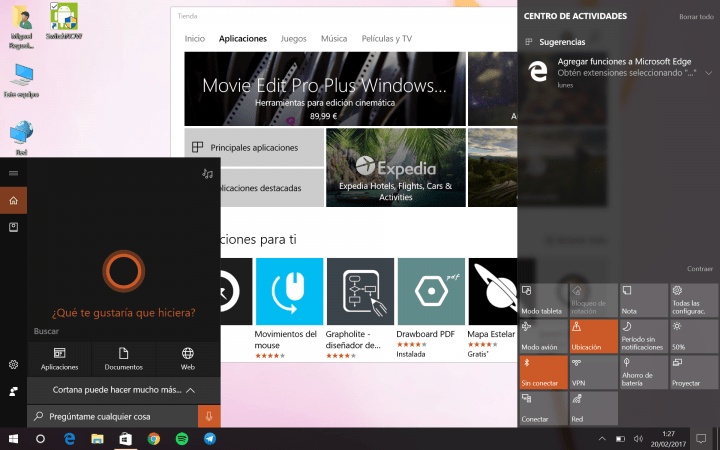Open File Explorer from taskbar
The image size is (720, 450).
(97, 439)
